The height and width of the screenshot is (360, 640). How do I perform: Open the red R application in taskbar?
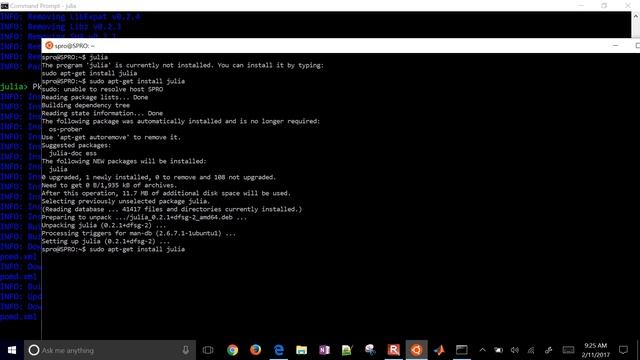click(393, 350)
